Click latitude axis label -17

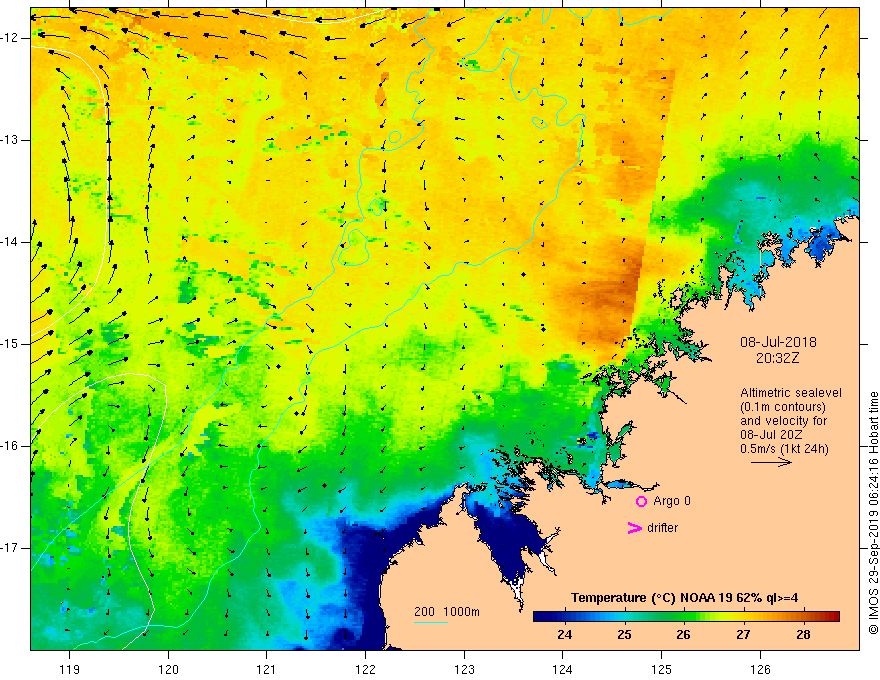point(10,548)
